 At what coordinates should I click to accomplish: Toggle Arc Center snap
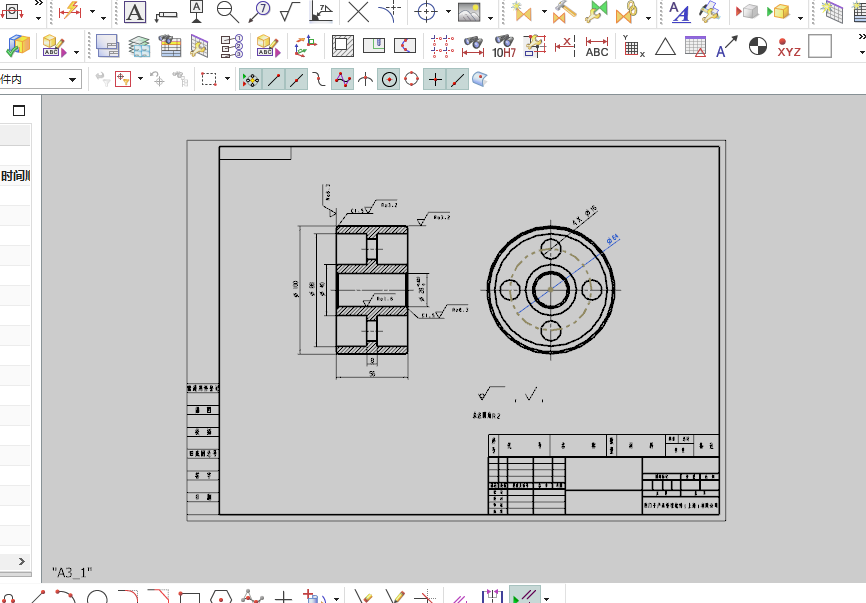tap(389, 80)
